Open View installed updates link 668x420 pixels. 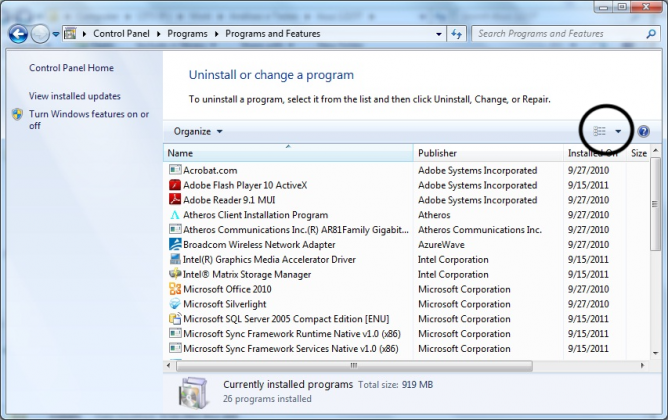[75, 96]
